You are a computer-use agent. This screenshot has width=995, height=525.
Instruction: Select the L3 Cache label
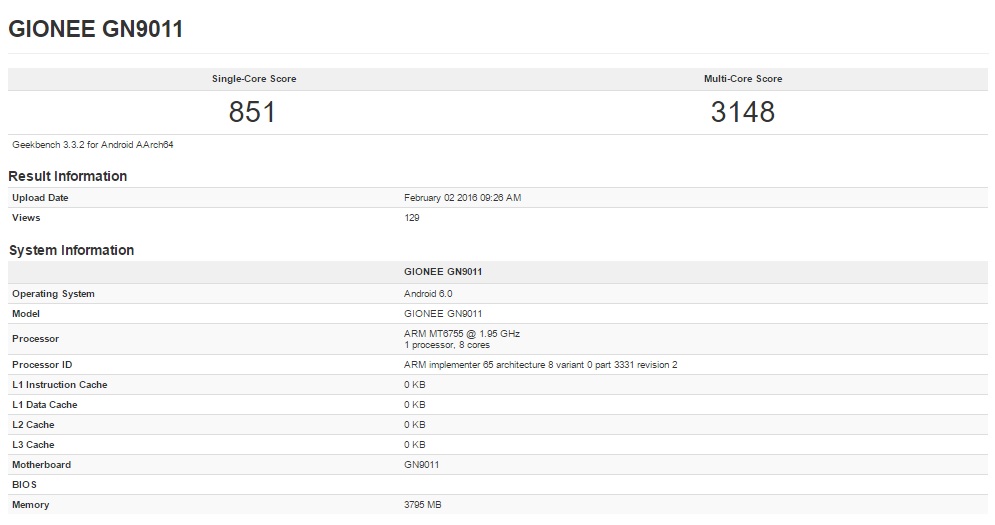[x=33, y=445]
